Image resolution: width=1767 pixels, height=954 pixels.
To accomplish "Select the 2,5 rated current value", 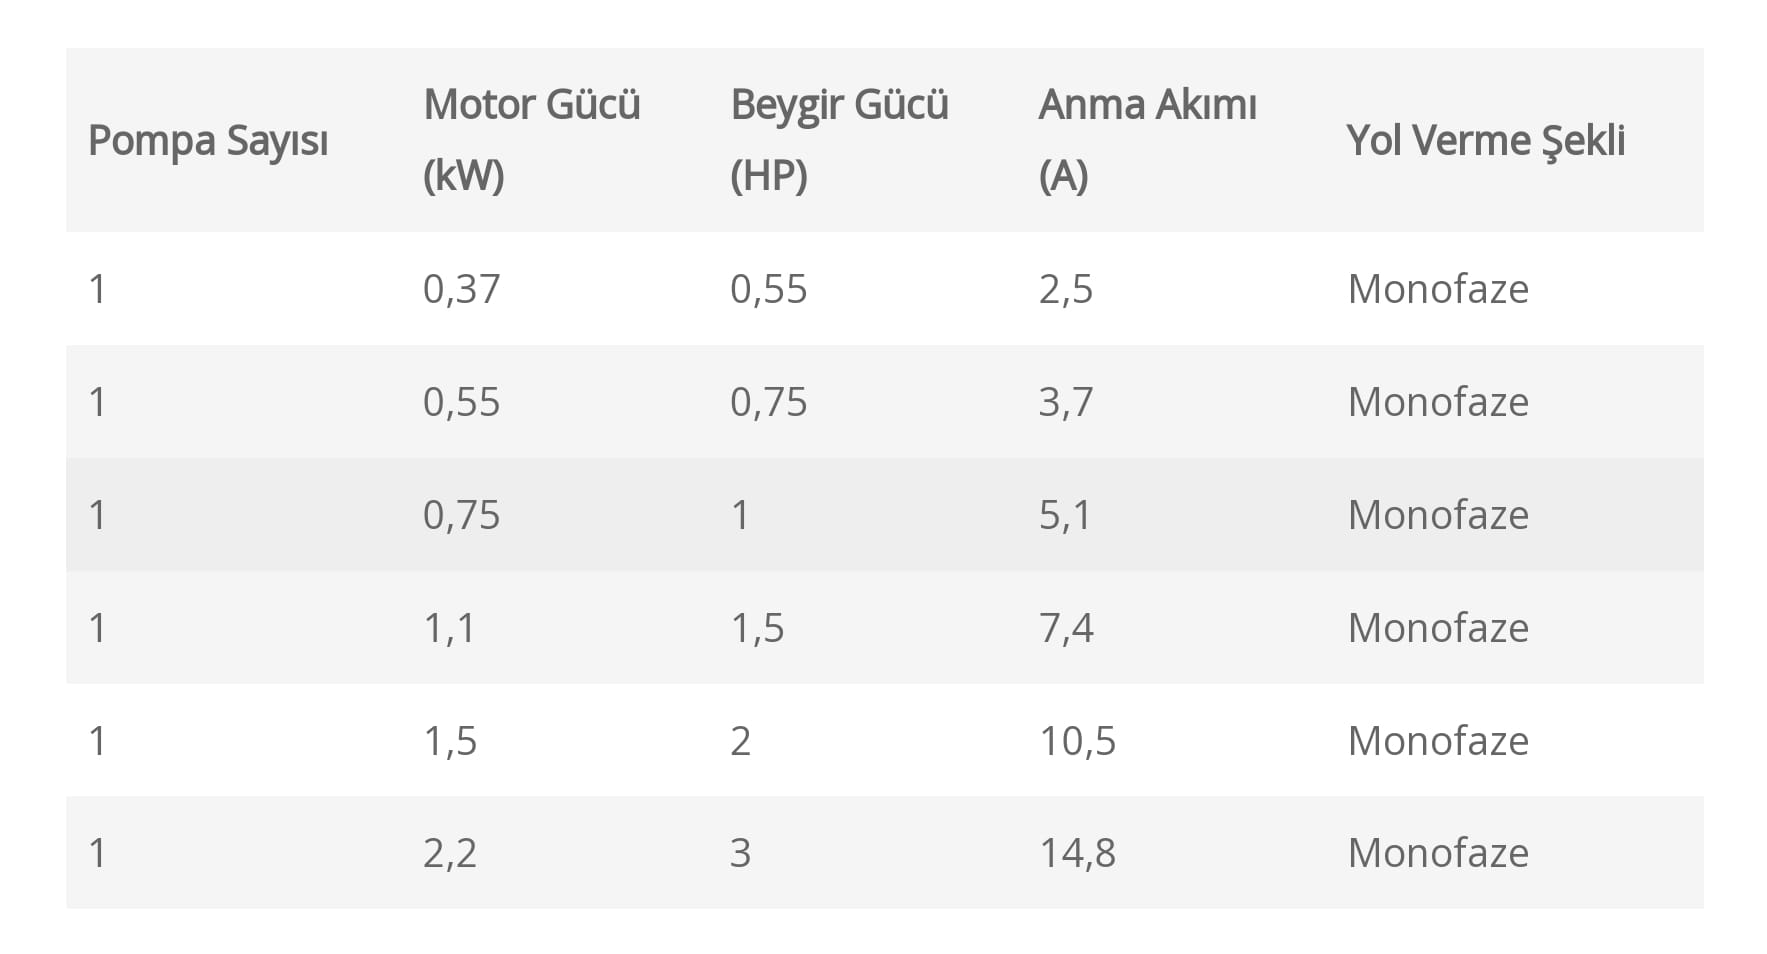I will [1066, 289].
